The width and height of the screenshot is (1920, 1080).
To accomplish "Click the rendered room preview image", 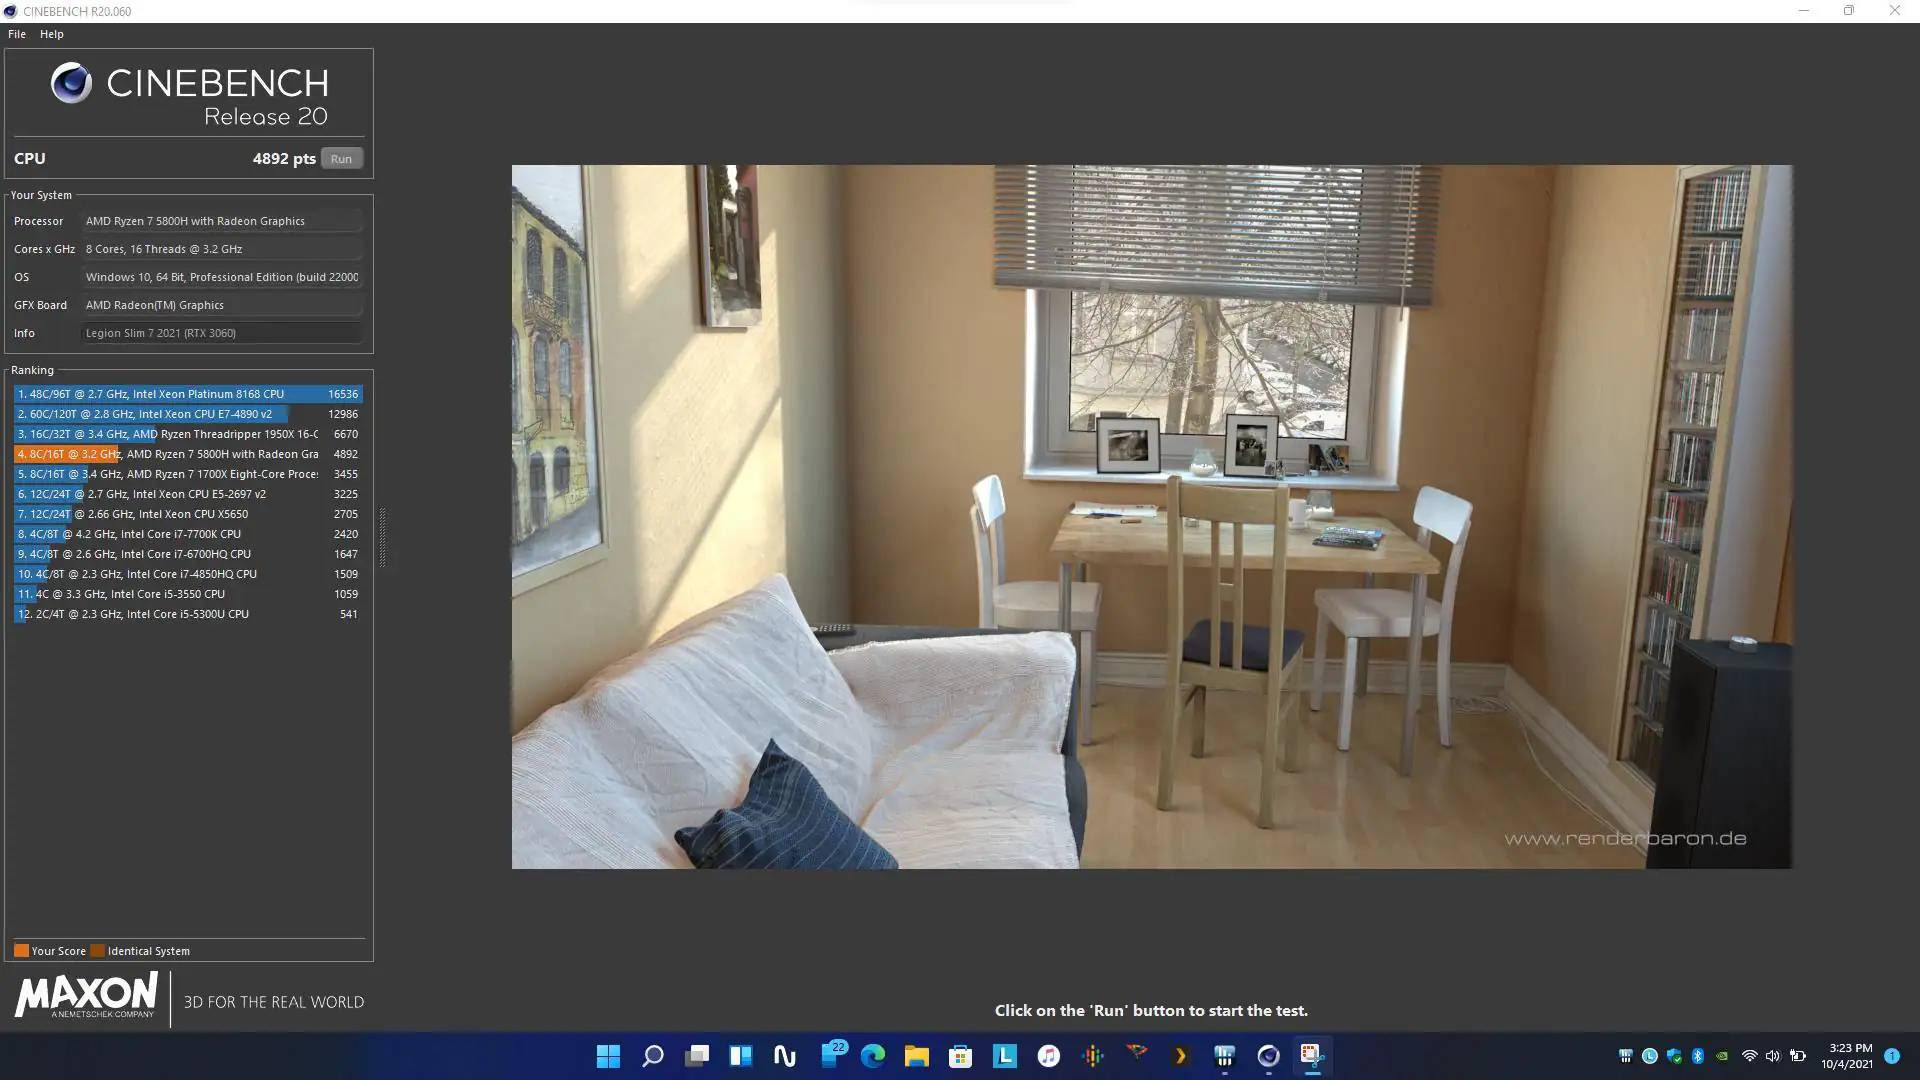I will [x=1151, y=516].
